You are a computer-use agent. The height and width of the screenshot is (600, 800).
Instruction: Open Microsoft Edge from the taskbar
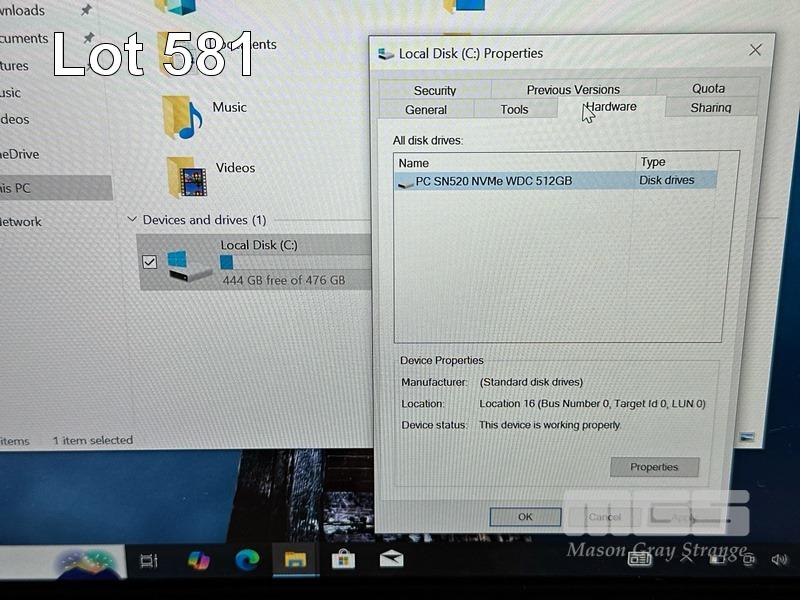(247, 560)
